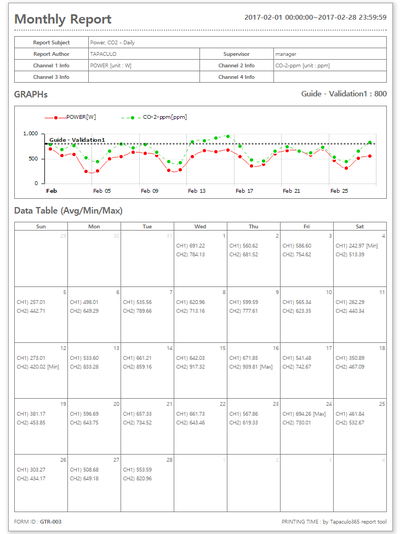Select CH1 value 257.01 on day 5

[x=31, y=302]
